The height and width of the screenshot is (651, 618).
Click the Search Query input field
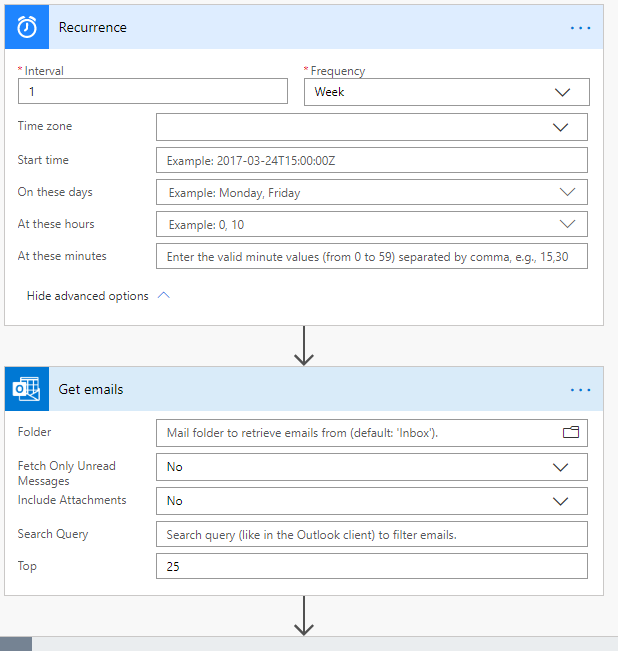[371, 534]
